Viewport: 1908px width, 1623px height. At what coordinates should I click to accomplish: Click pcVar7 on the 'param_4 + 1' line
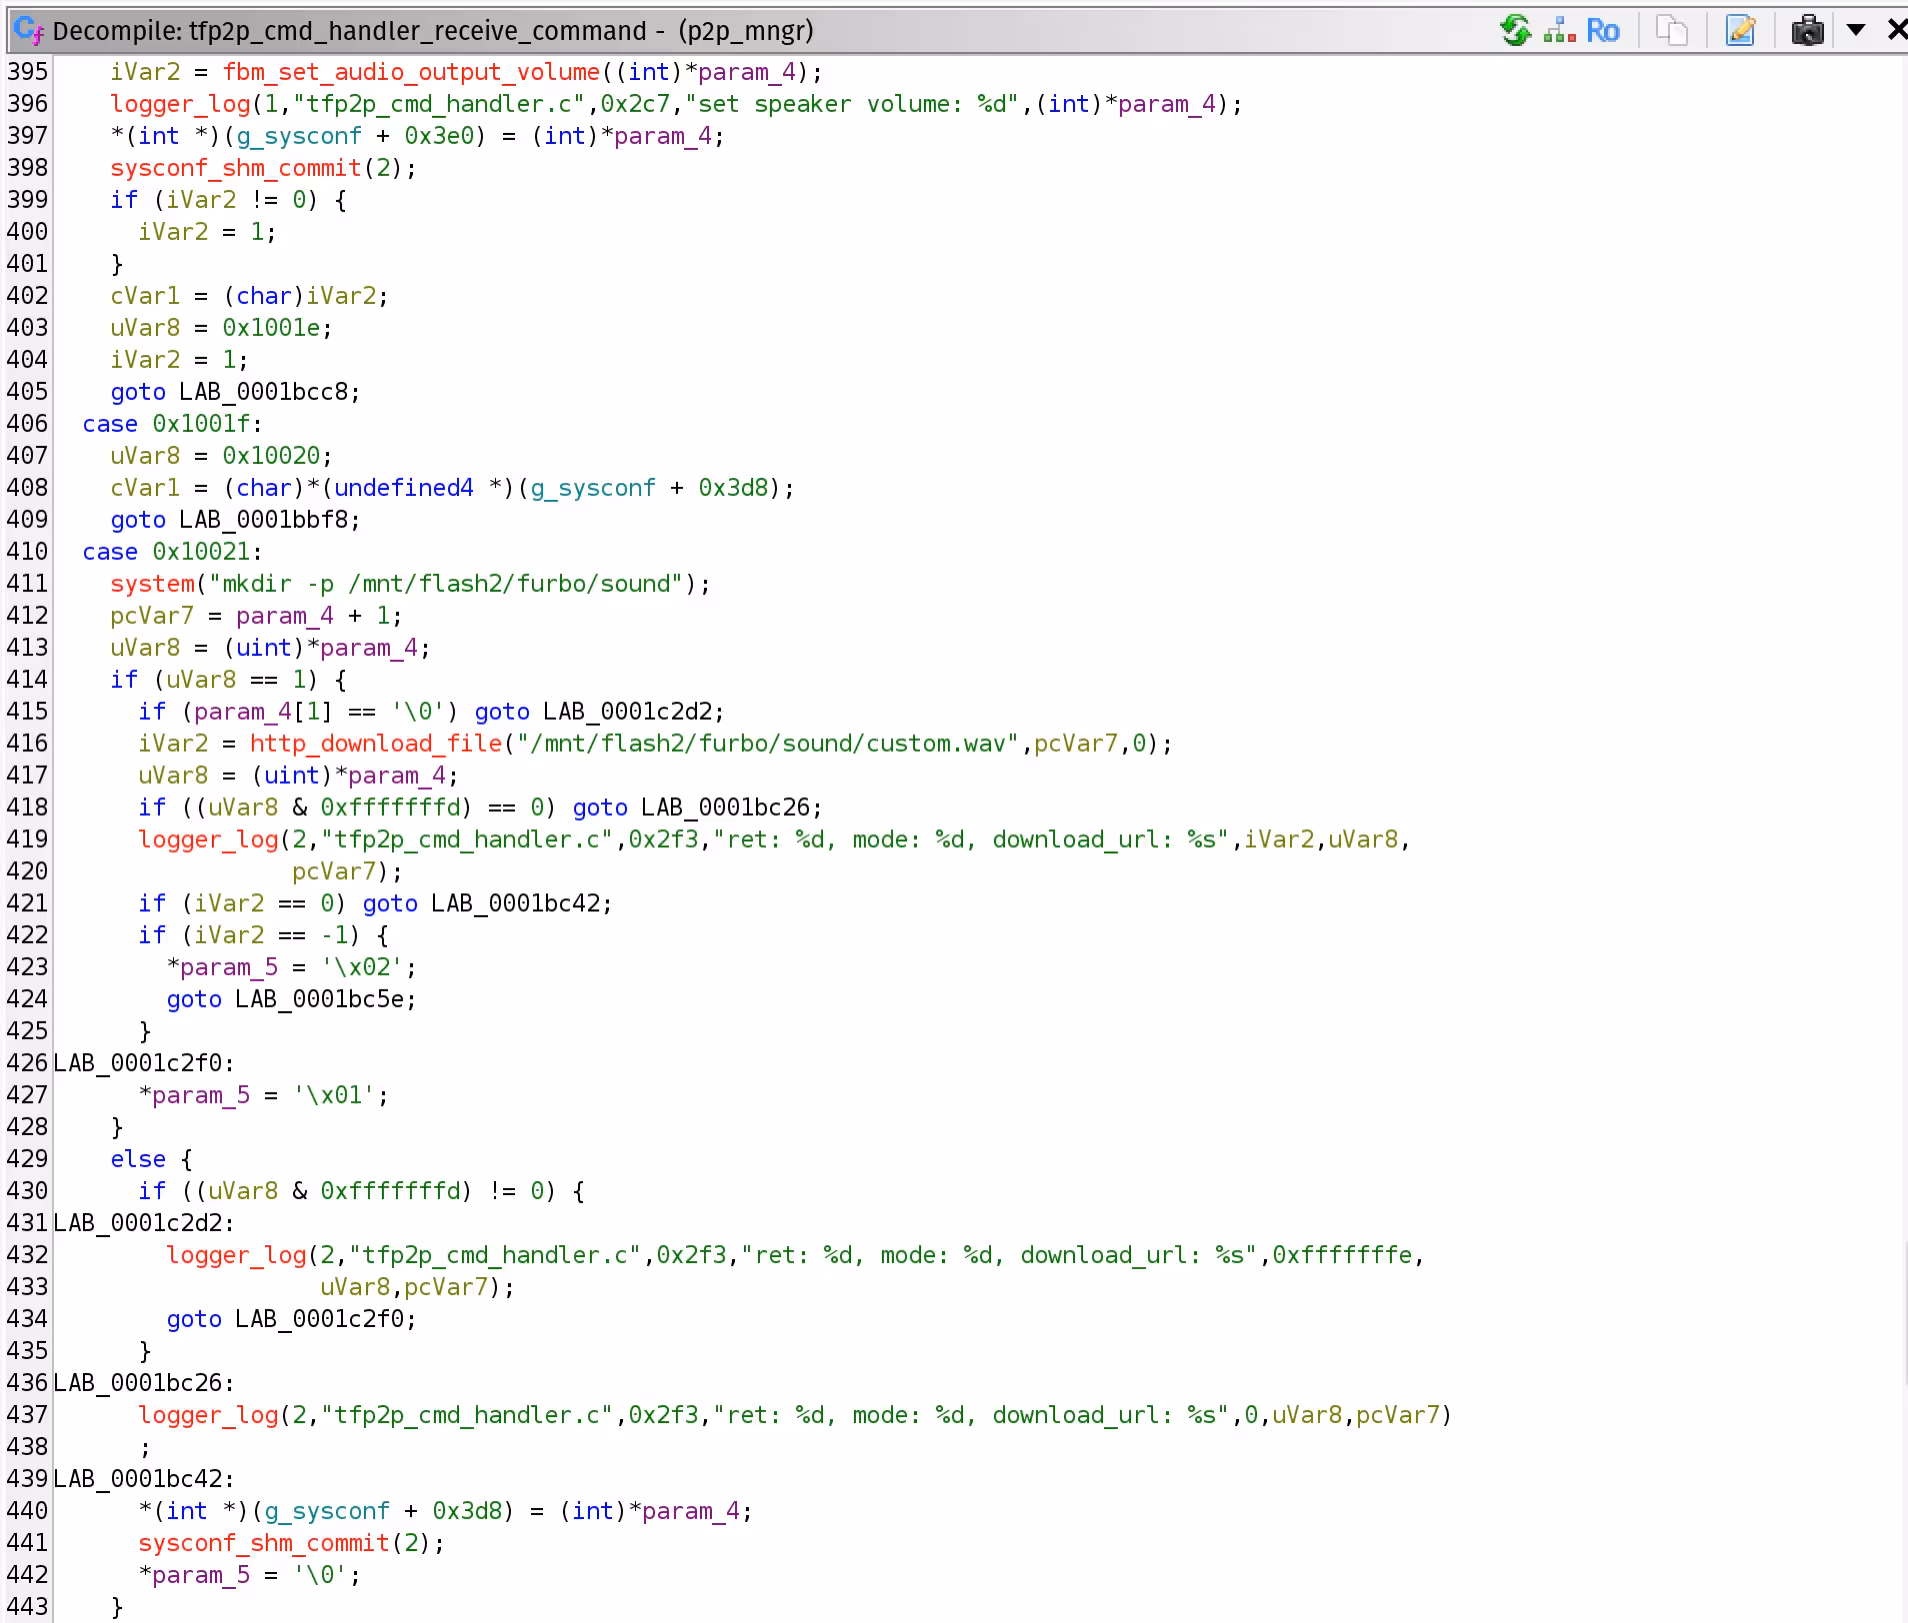(151, 616)
